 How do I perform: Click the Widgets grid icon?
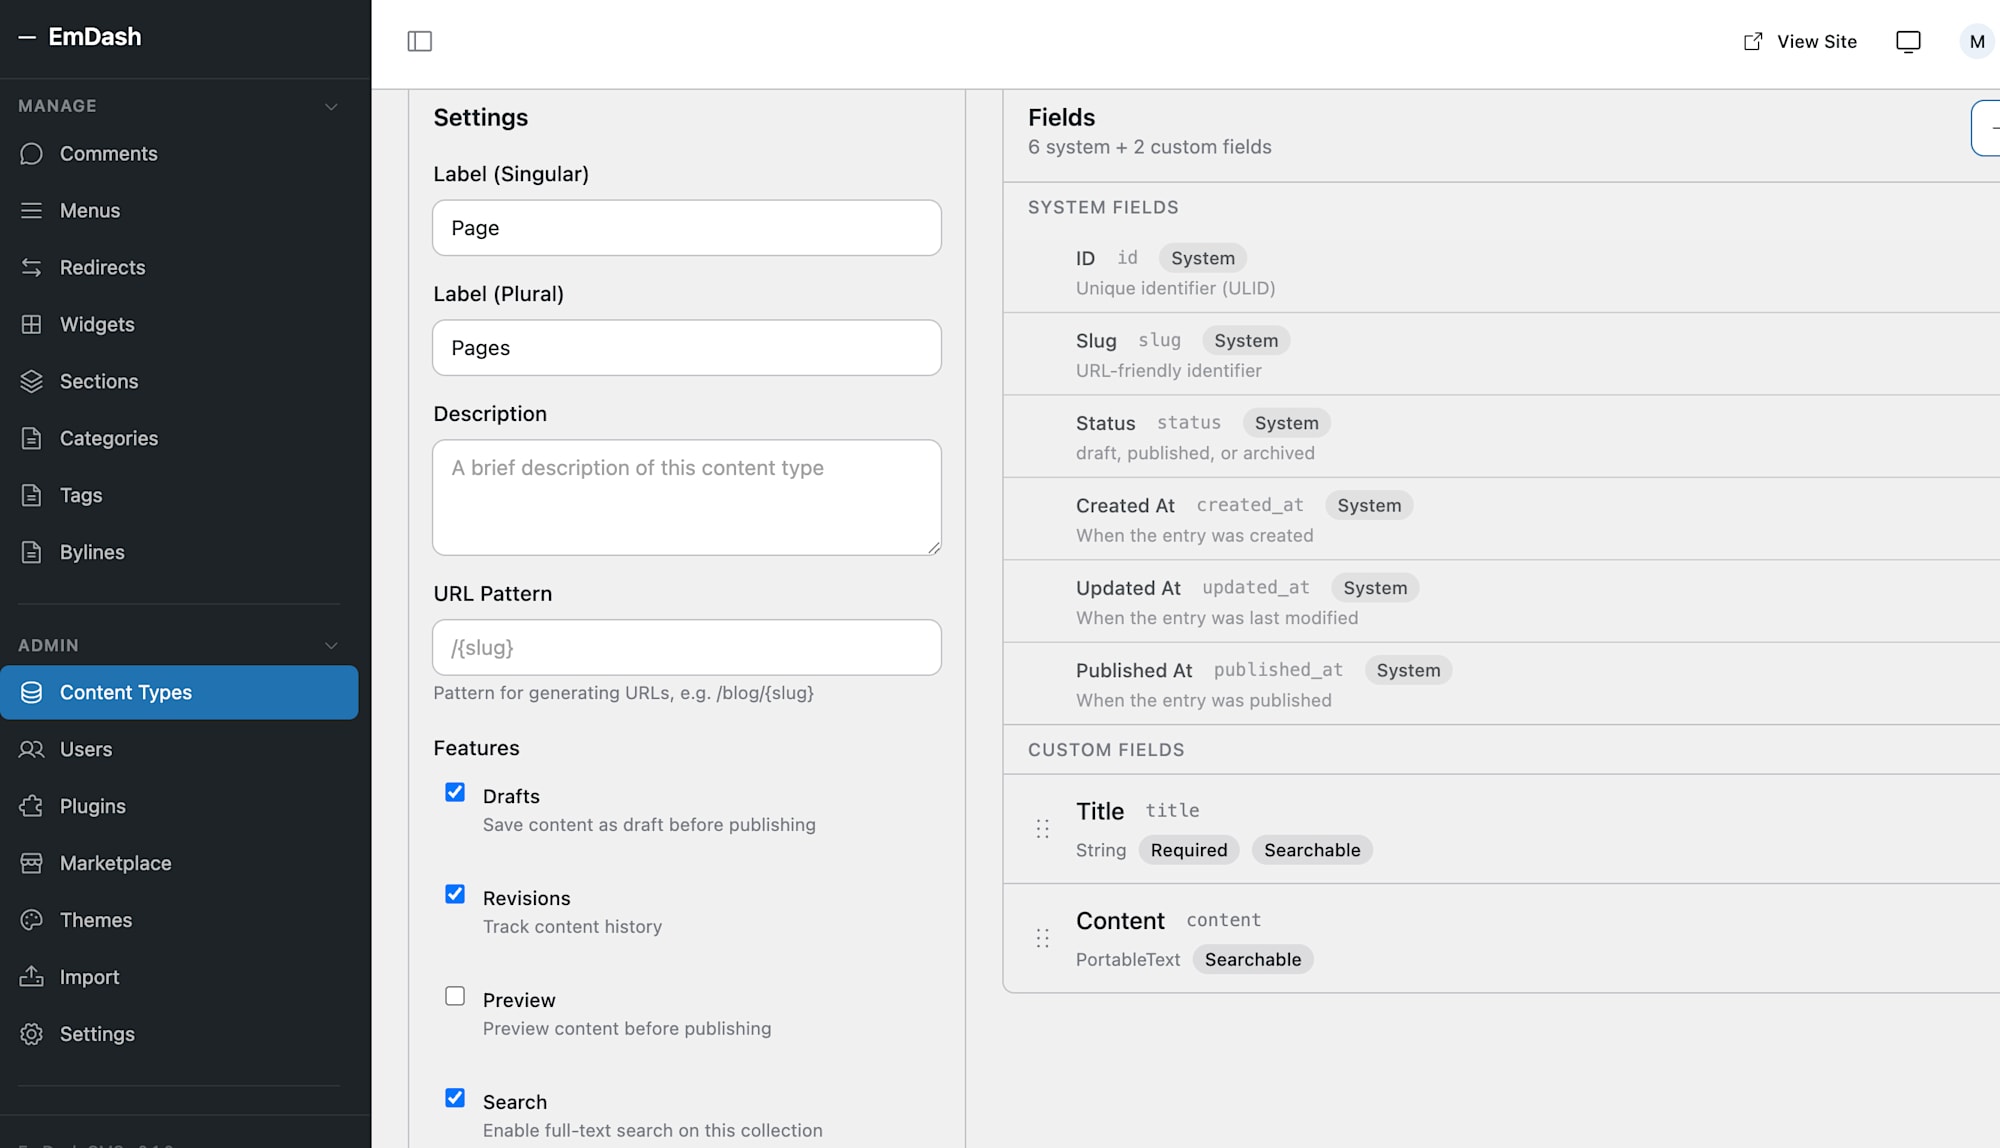31,324
